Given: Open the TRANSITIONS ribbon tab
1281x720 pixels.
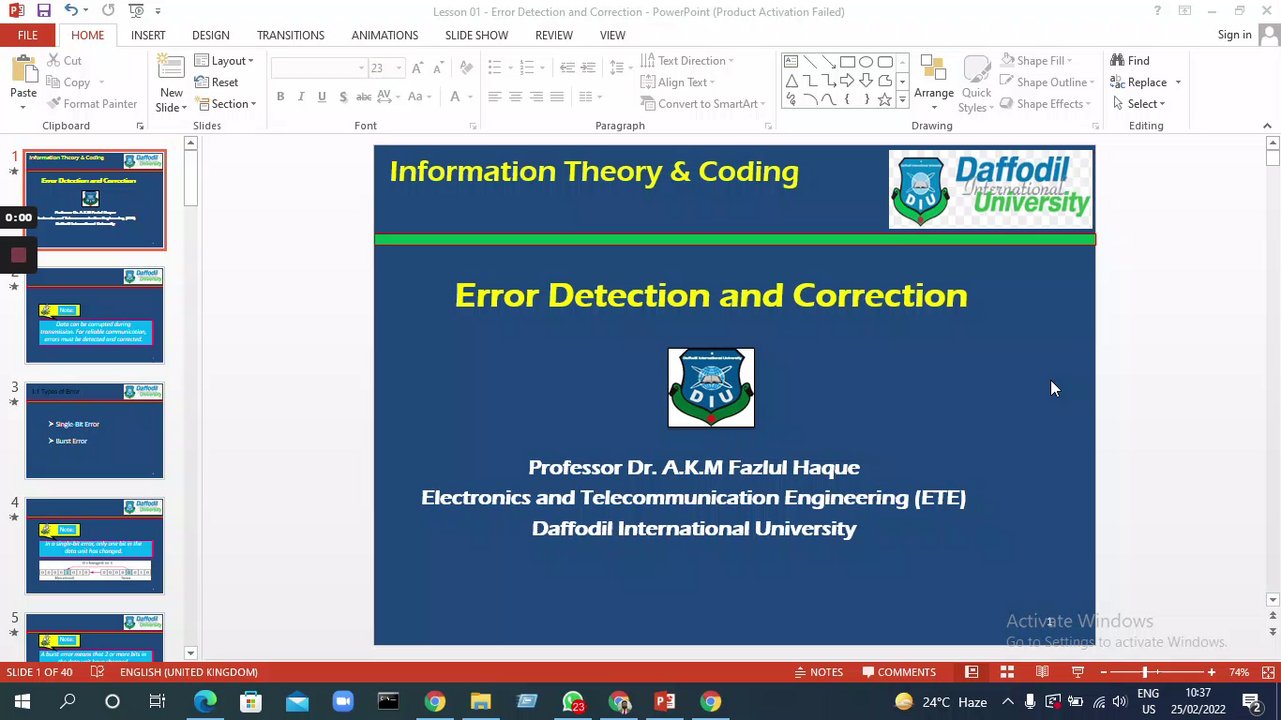Looking at the screenshot, I should point(290,35).
